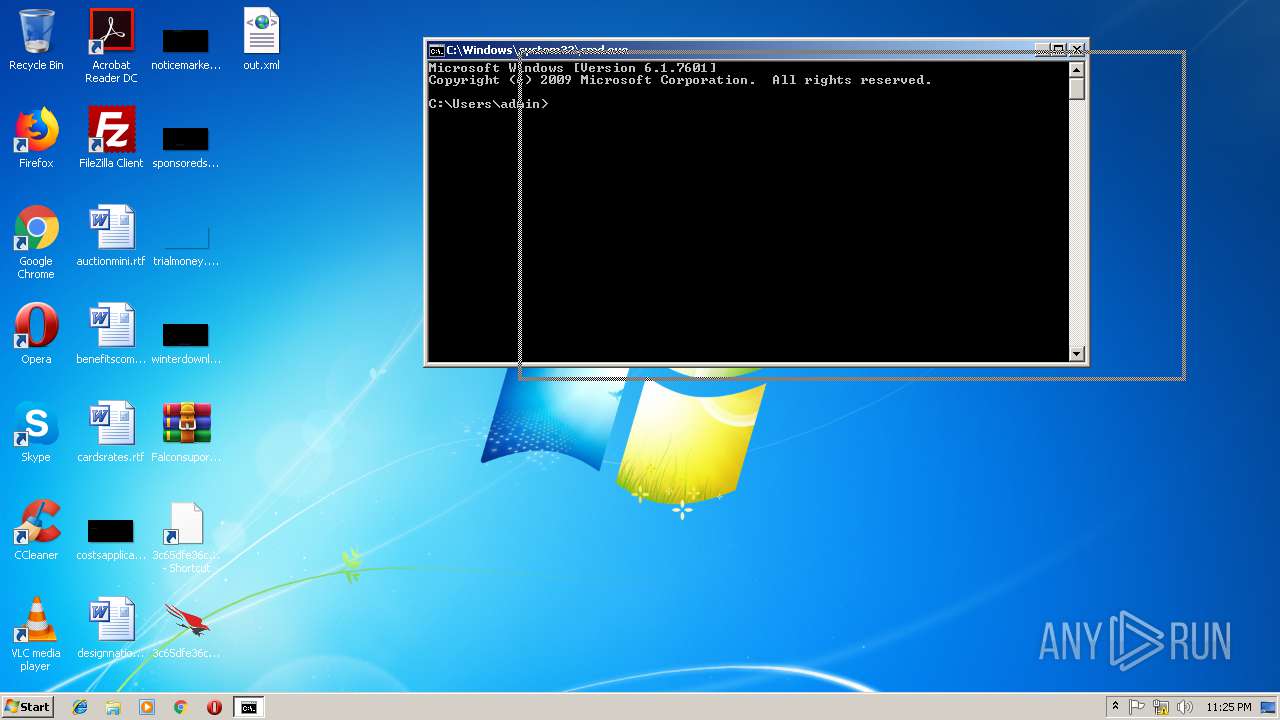Select the winterdownl... file icon
This screenshot has height=720, width=1280.
tap(186, 341)
